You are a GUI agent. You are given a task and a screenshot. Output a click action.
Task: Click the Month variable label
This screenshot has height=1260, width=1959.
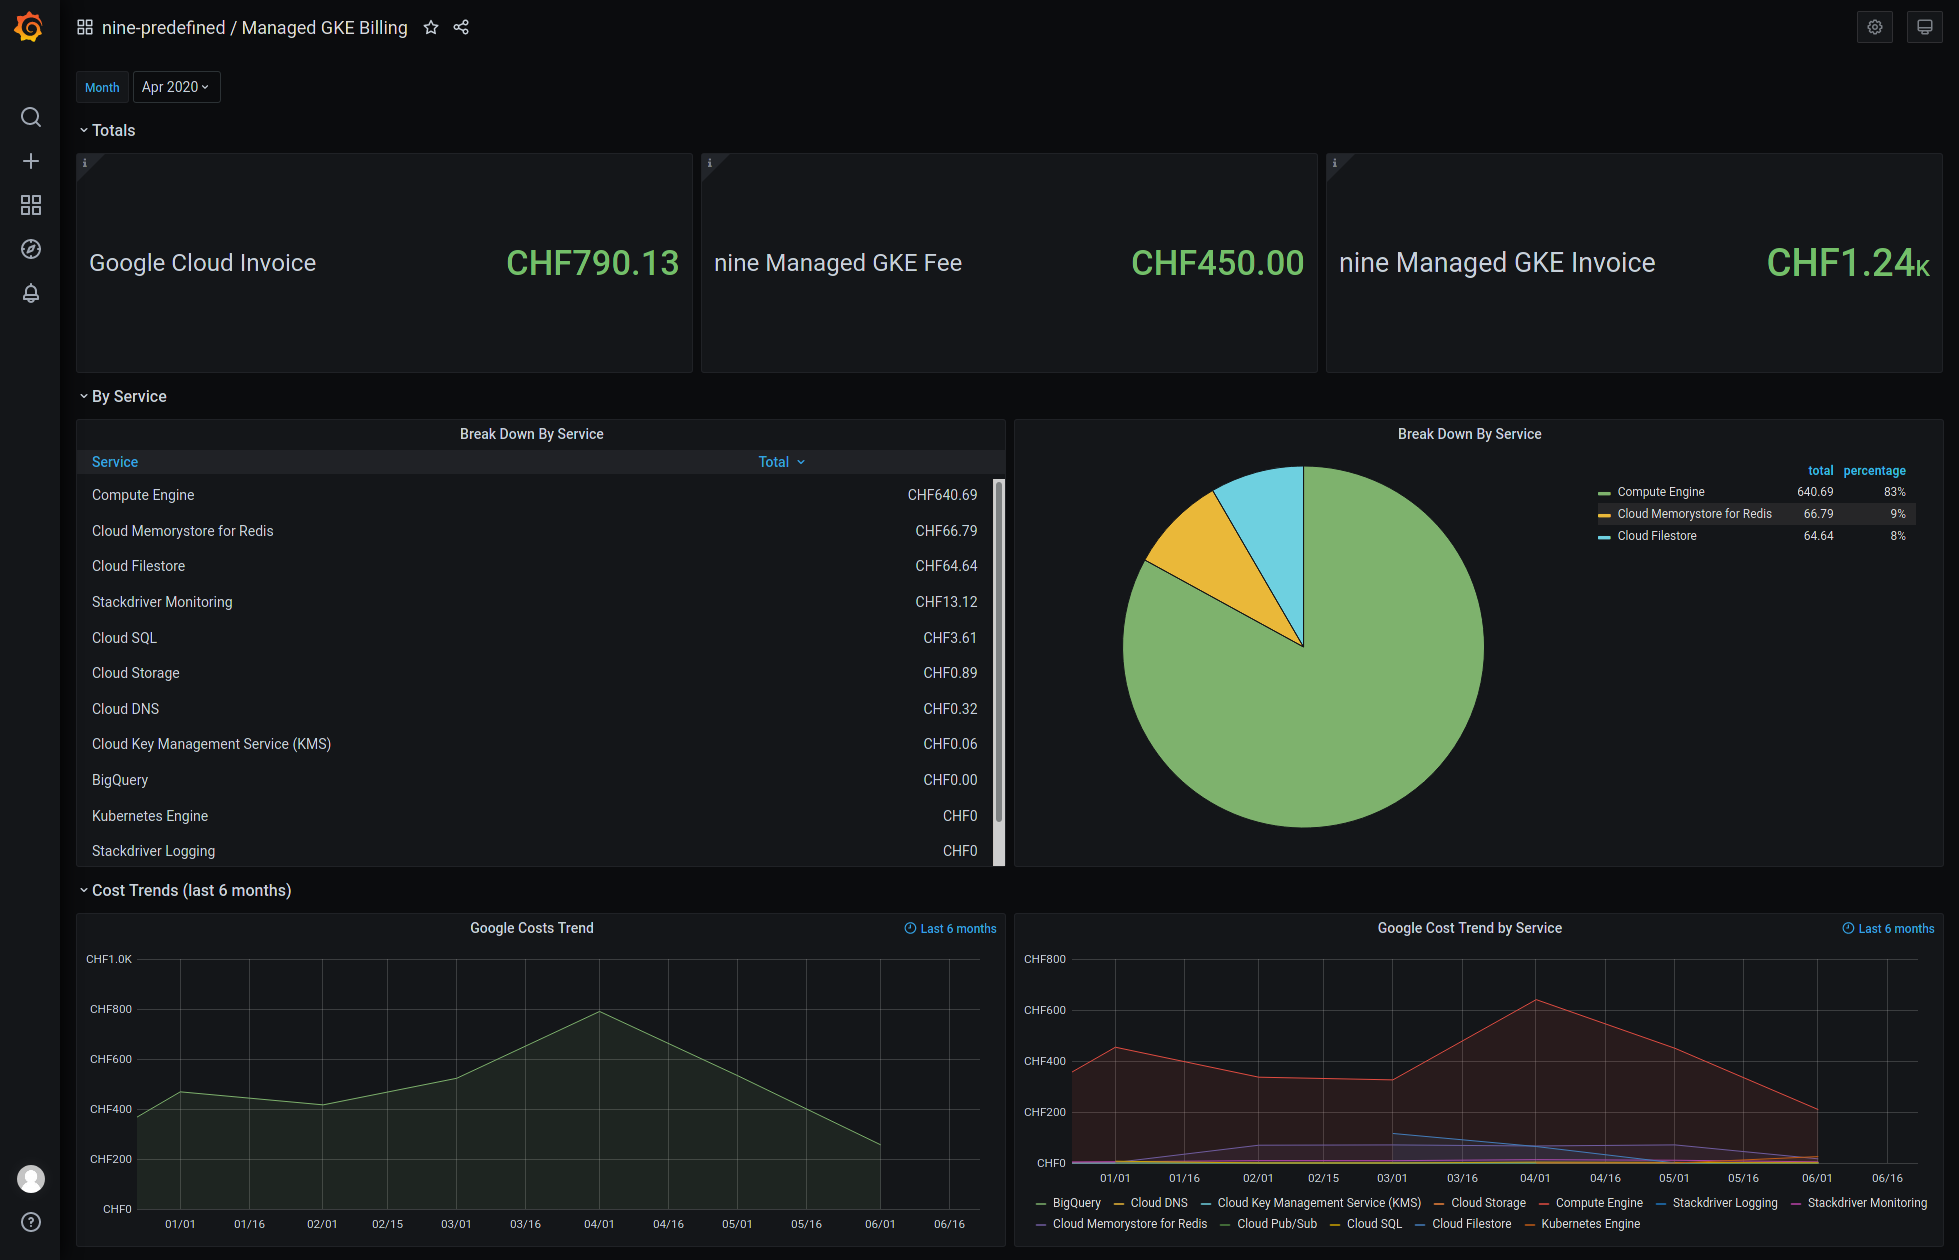point(102,87)
